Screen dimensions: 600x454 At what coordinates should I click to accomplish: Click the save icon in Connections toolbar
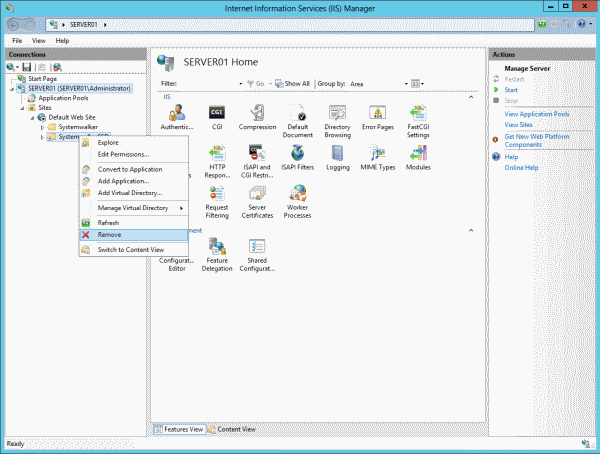pyautogui.click(x=26, y=67)
